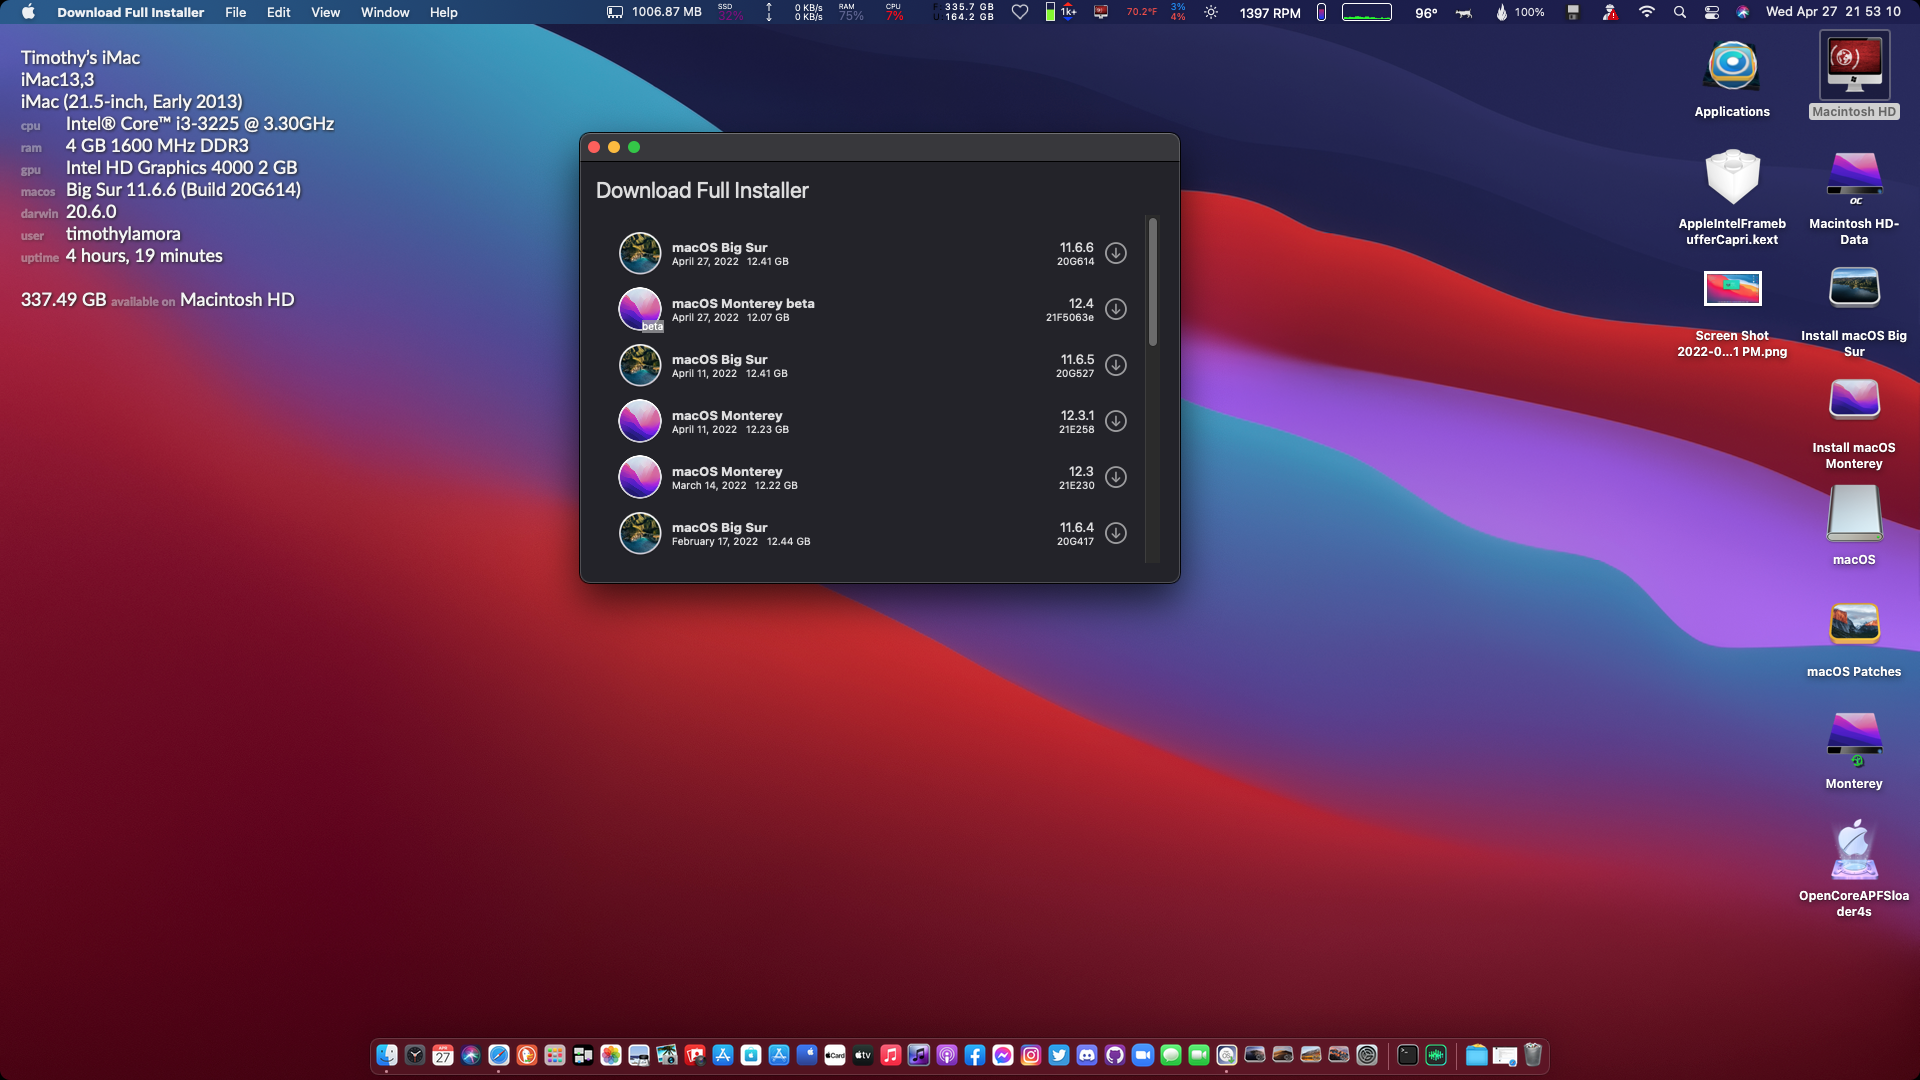Open Calendar from the Dock
1920x1080 pixels.
[443, 1055]
